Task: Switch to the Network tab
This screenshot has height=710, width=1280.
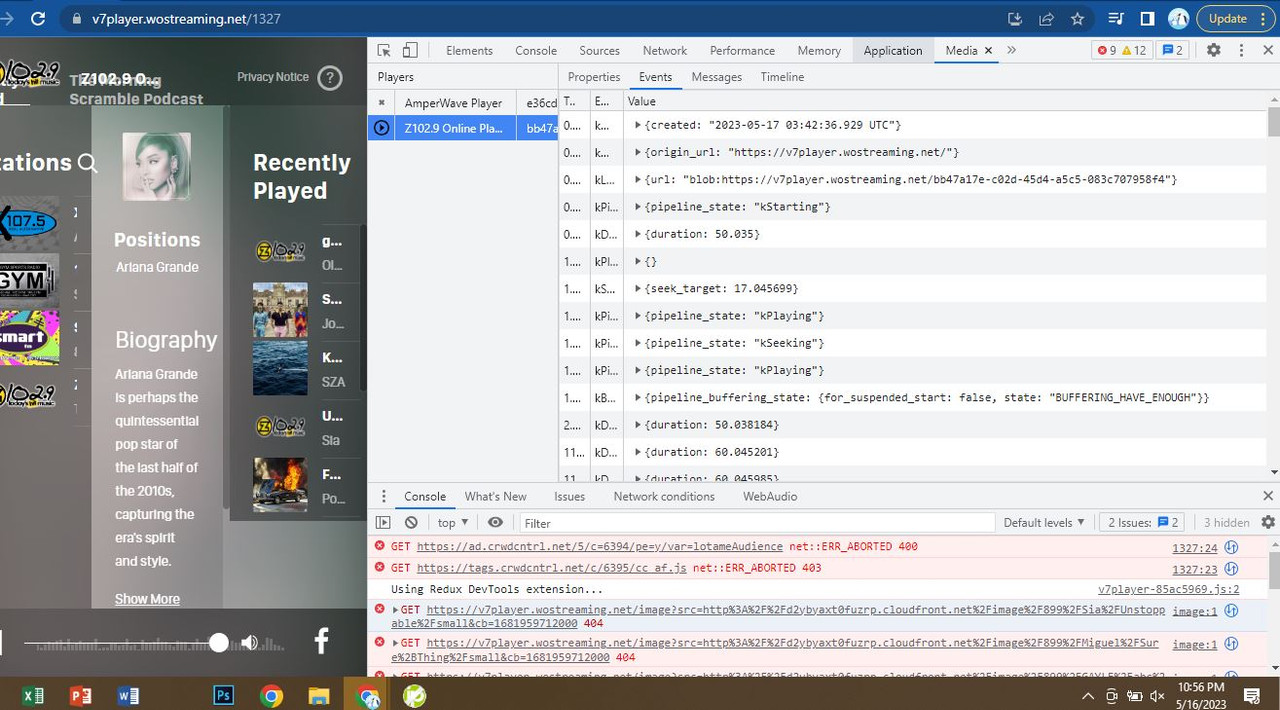Action: coord(665,50)
